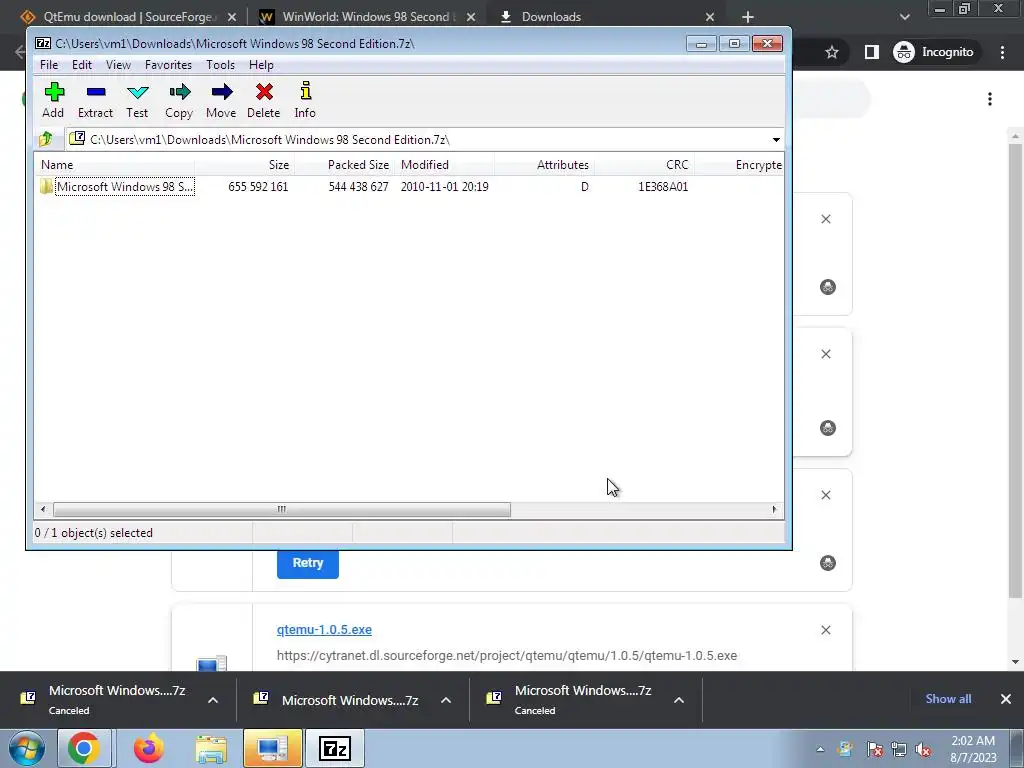Expand options for the middle Microsoft Windows download
This screenshot has height=768, width=1024.
tap(446, 700)
